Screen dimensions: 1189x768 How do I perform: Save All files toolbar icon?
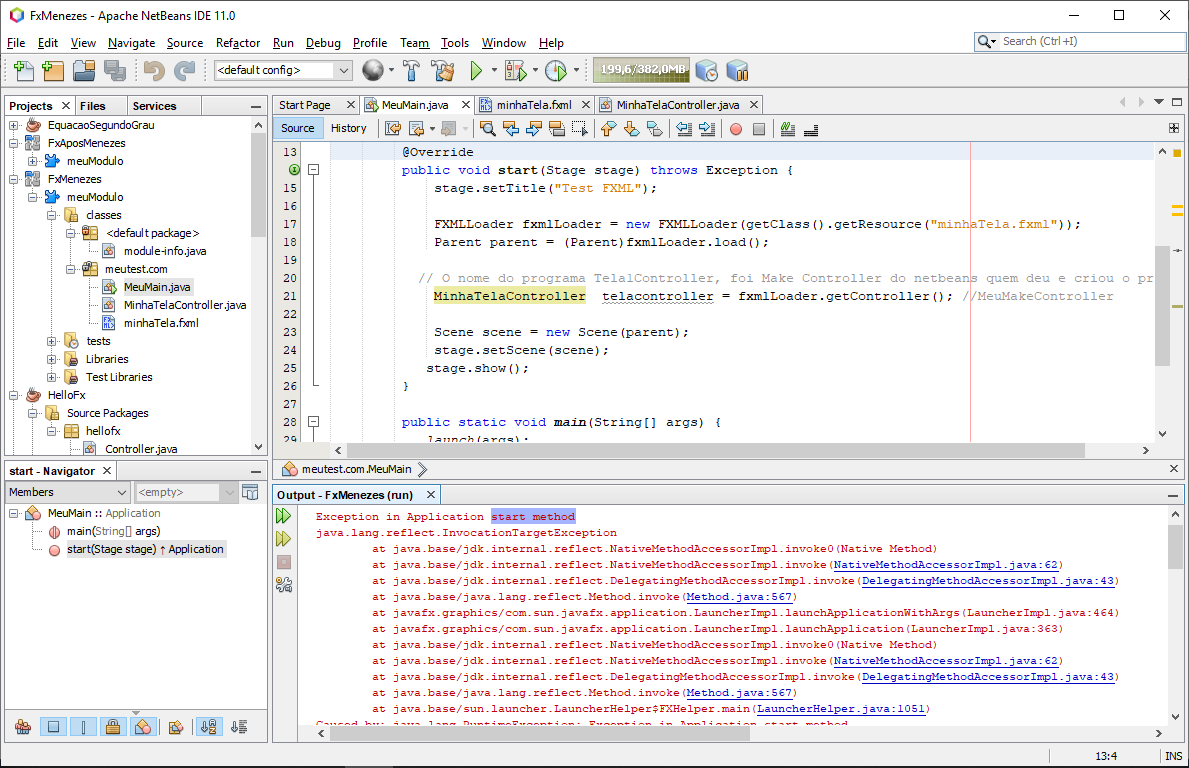tap(115, 71)
